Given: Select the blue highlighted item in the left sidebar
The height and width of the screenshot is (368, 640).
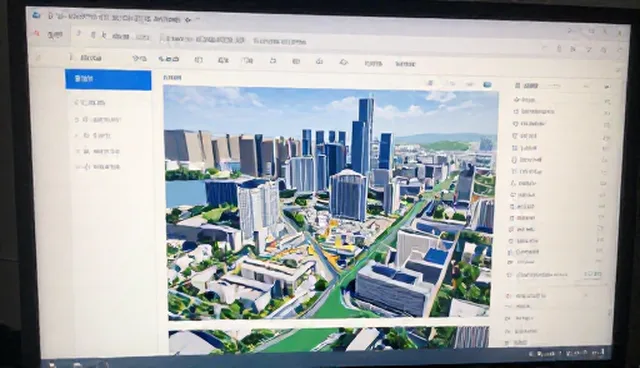Looking at the screenshot, I should coord(108,80).
